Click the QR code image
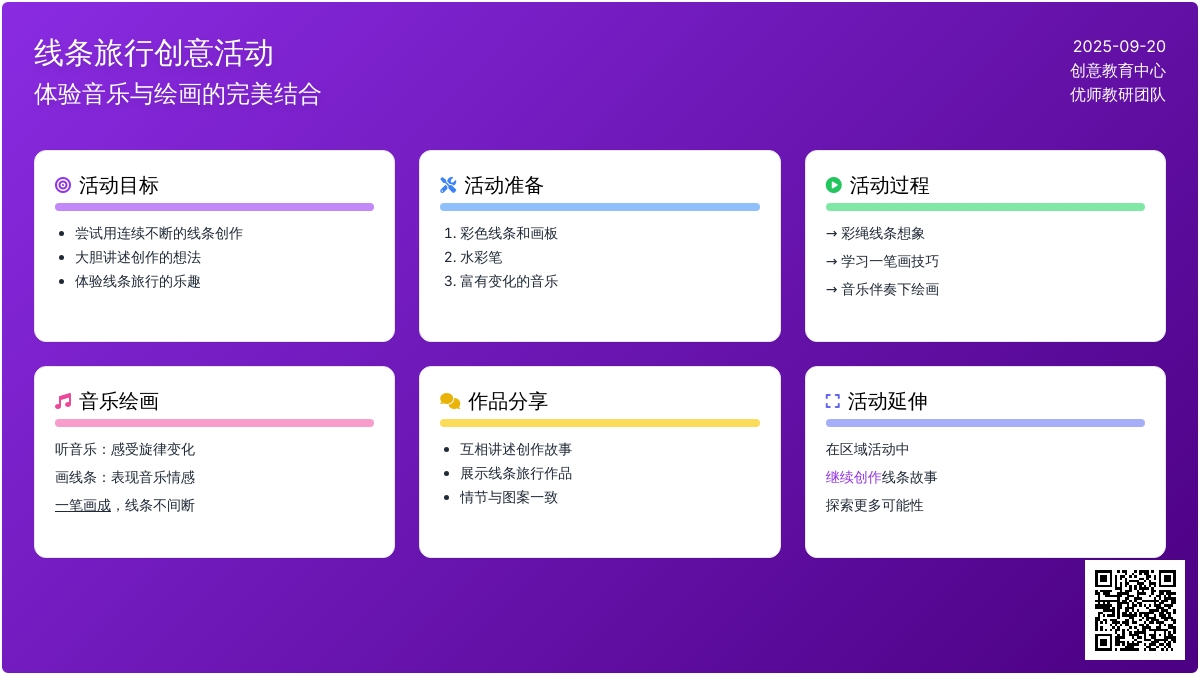 [1134, 609]
